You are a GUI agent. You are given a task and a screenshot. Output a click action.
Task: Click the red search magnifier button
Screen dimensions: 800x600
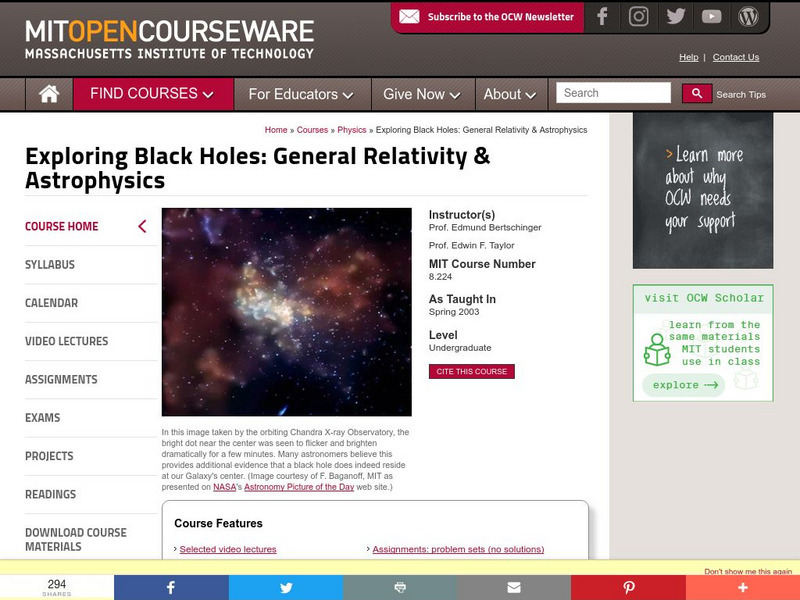pos(697,93)
